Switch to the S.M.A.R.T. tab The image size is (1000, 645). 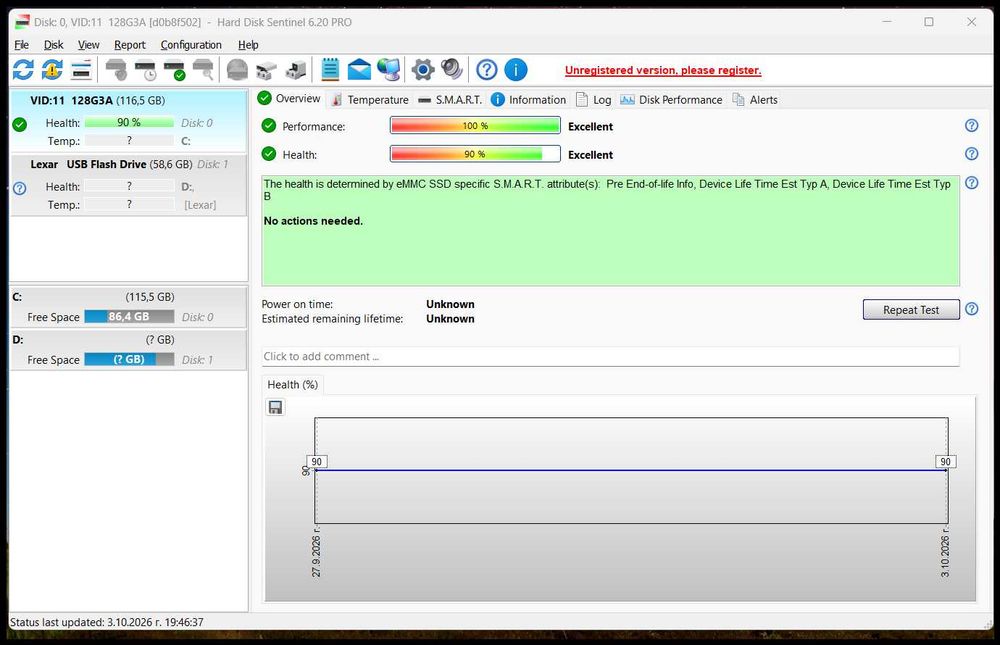450,100
